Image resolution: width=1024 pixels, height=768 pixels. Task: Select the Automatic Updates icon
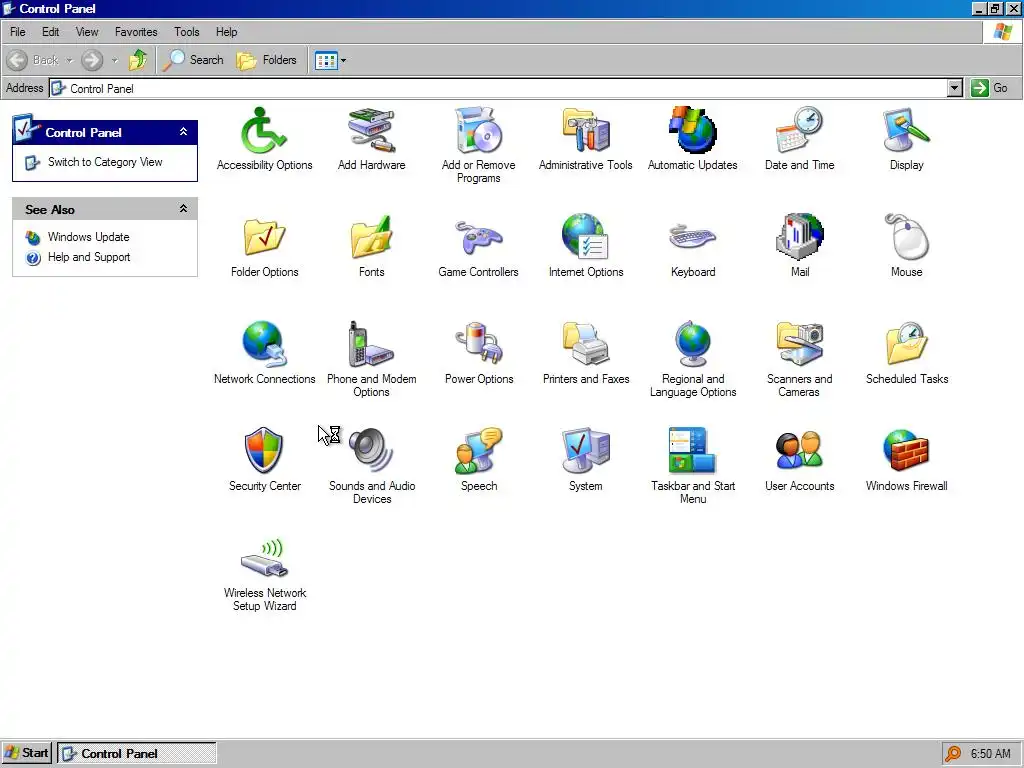pos(692,131)
